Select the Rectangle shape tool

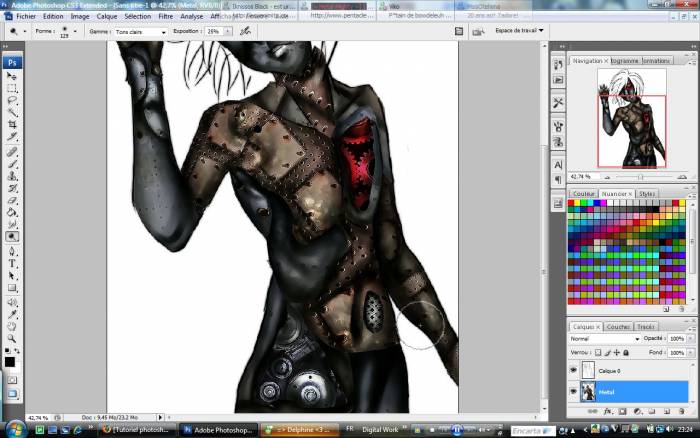pyautogui.click(x=12, y=288)
